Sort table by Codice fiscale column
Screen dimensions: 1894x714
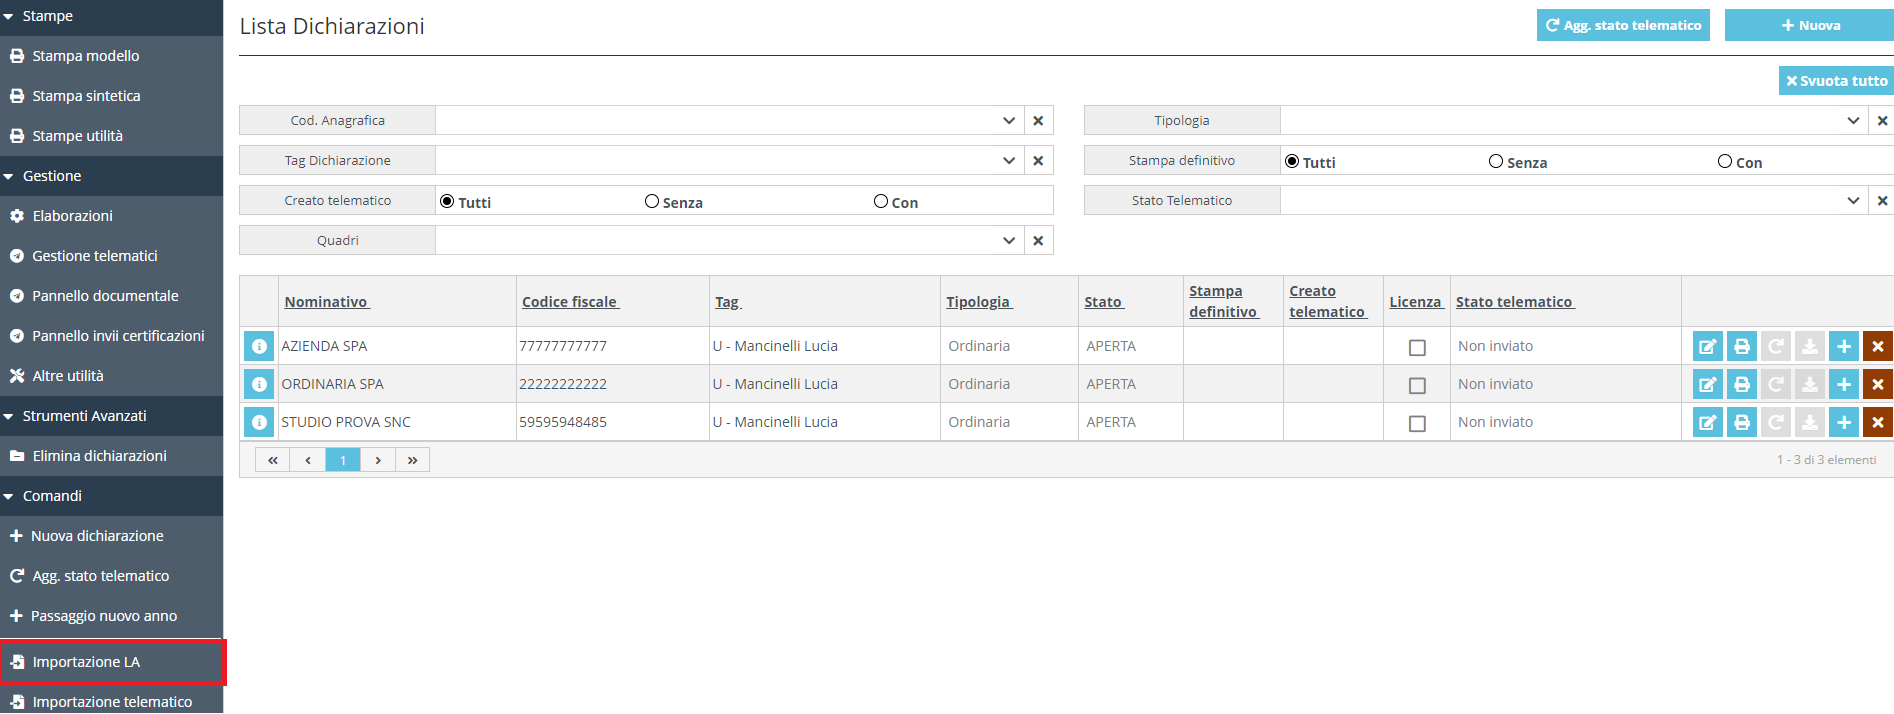tap(570, 302)
